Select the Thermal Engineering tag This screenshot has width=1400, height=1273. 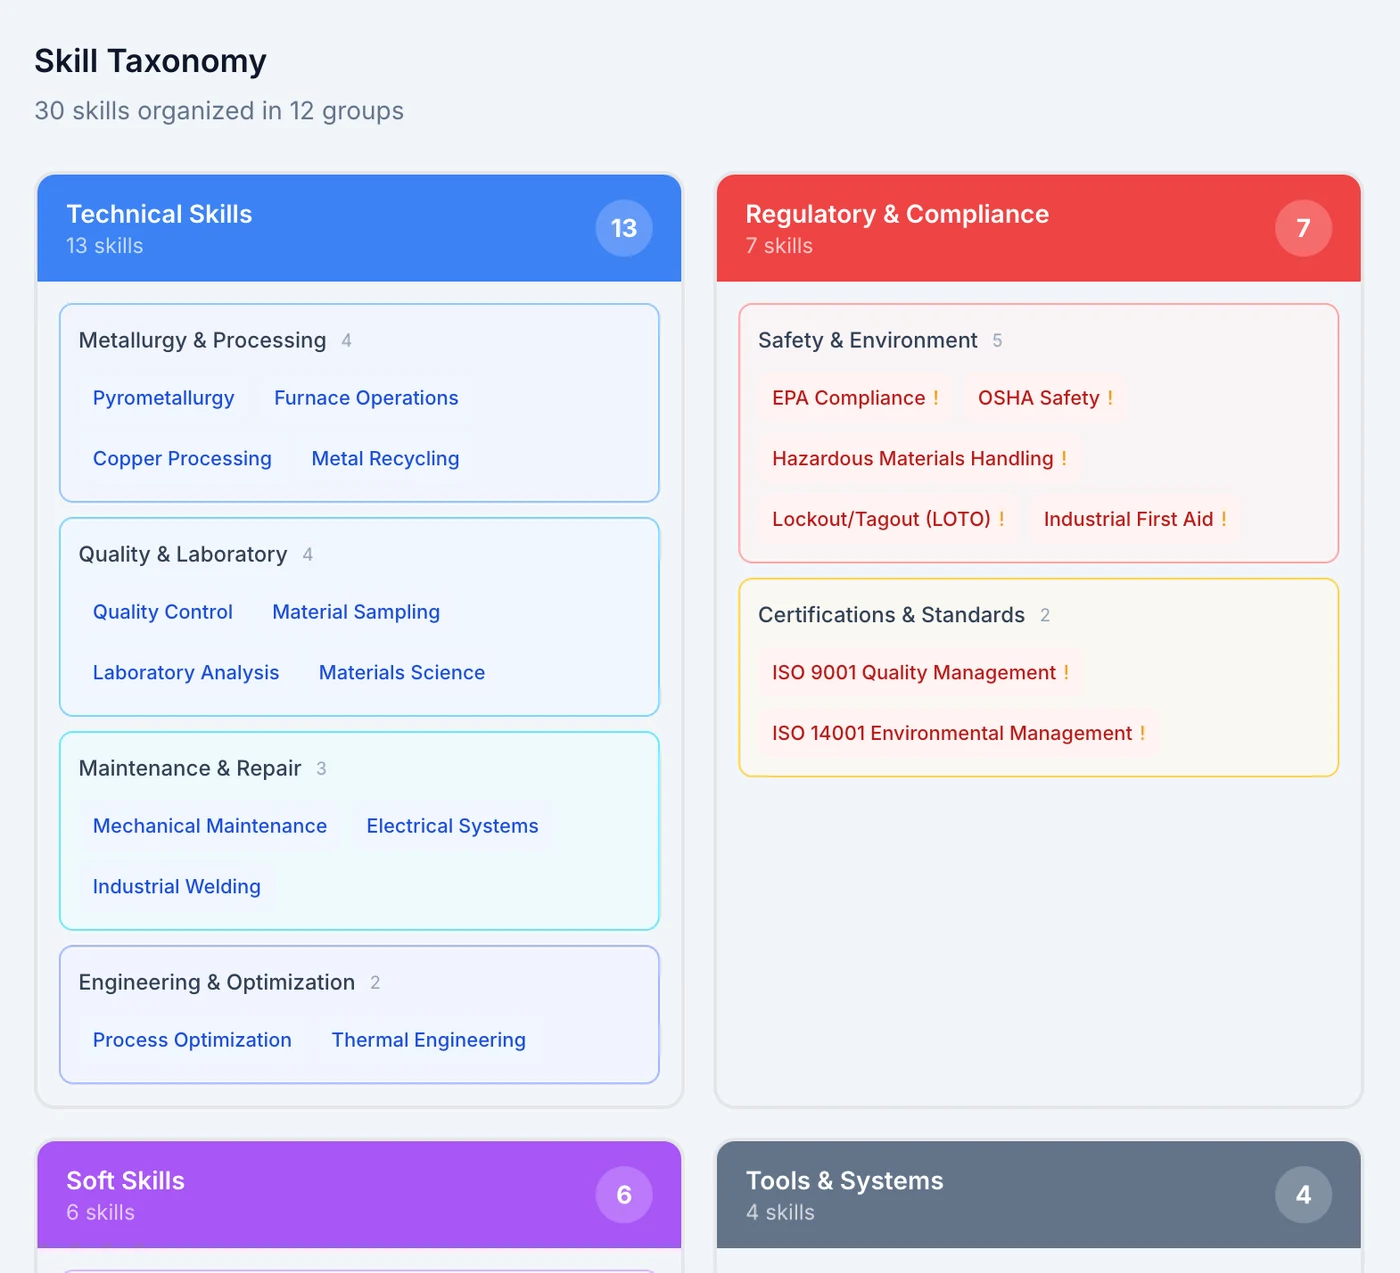click(x=428, y=1040)
